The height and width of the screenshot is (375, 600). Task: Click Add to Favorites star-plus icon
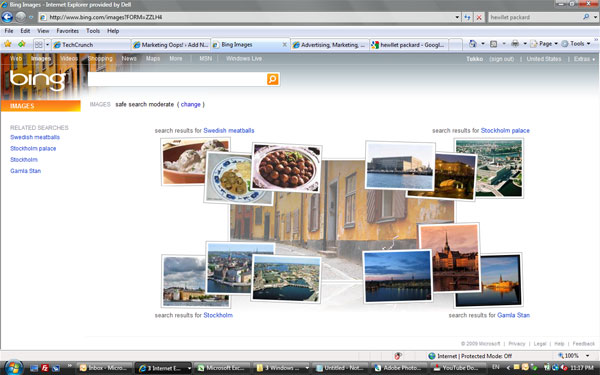point(22,44)
